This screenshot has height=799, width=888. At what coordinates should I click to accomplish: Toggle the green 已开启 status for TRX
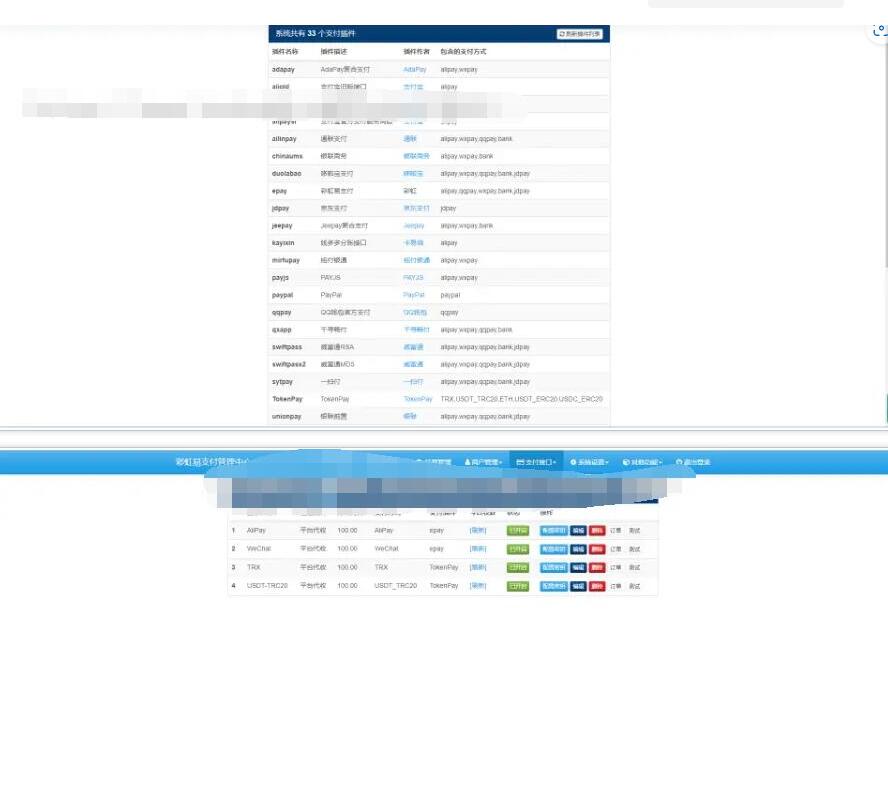tap(517, 567)
